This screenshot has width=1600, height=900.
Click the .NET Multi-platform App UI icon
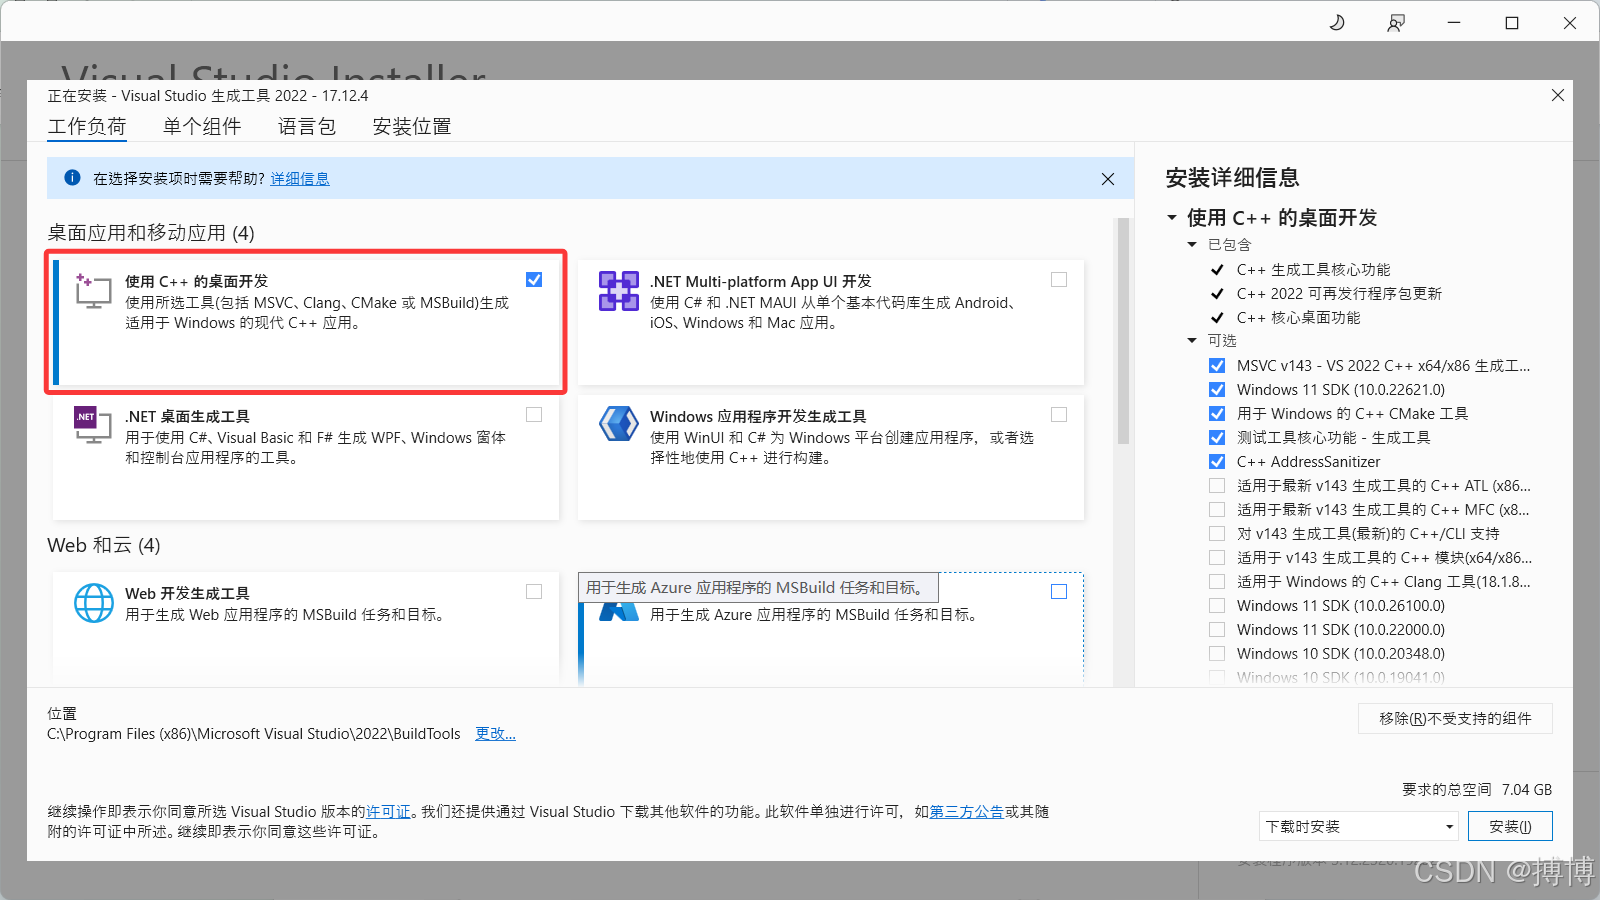point(619,291)
